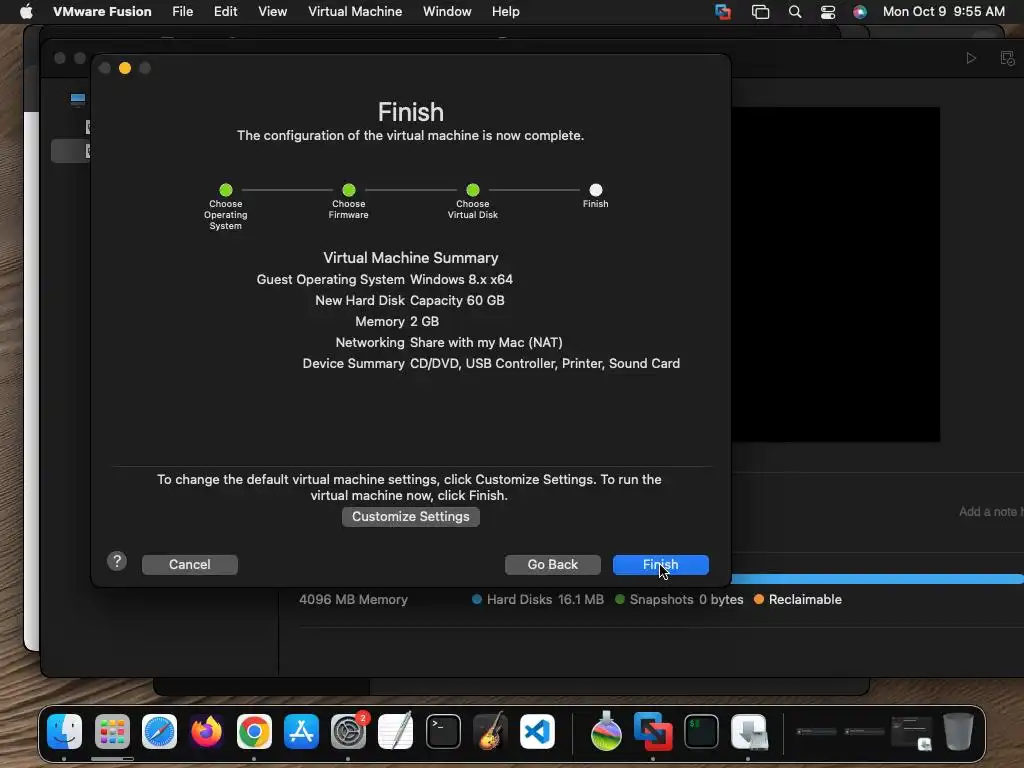
Task: Open Launchpad from the Dock
Action: tap(112, 731)
